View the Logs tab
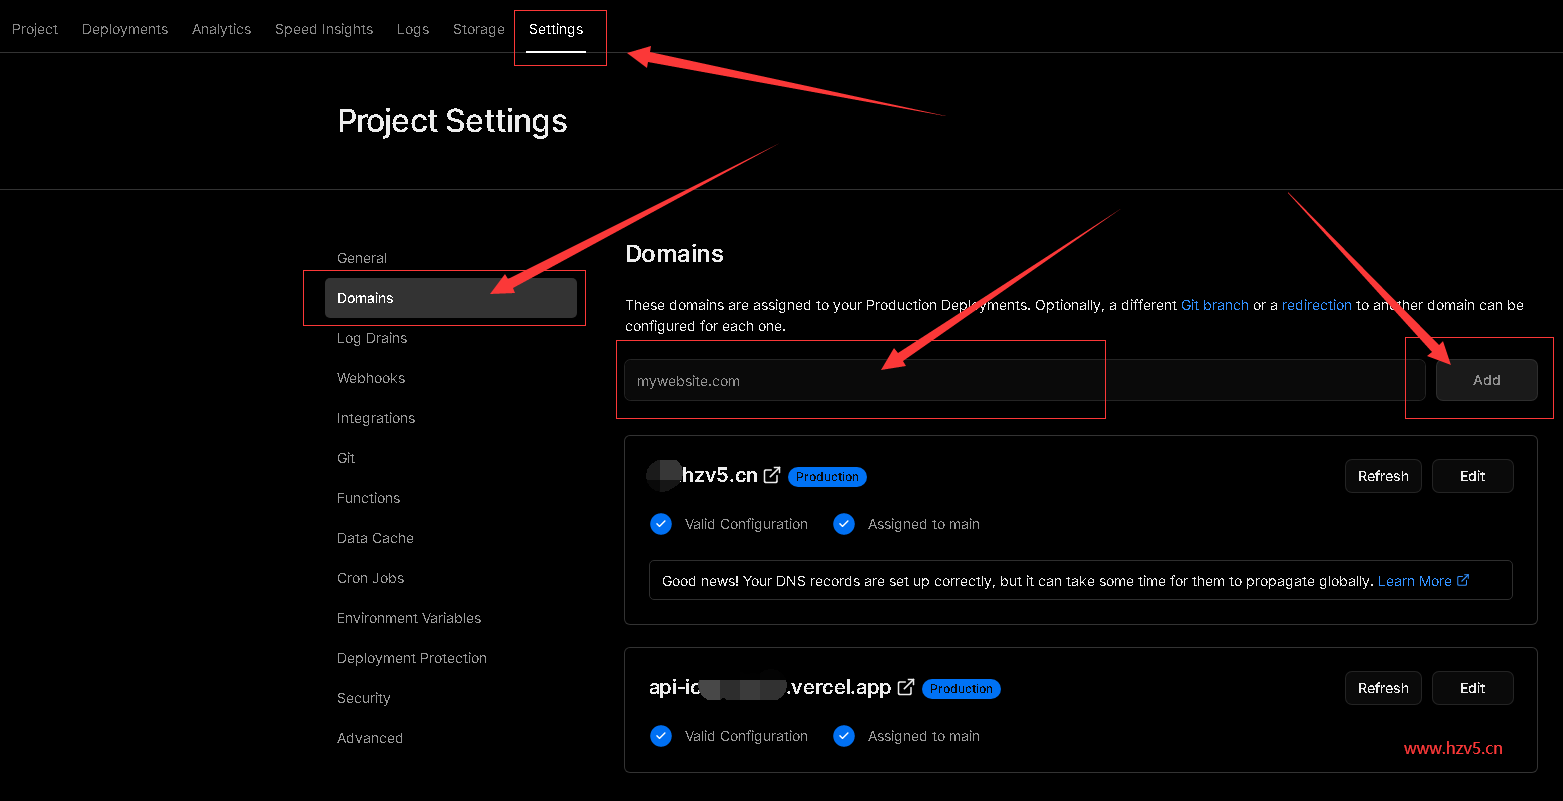The width and height of the screenshot is (1563, 801). pyautogui.click(x=413, y=29)
